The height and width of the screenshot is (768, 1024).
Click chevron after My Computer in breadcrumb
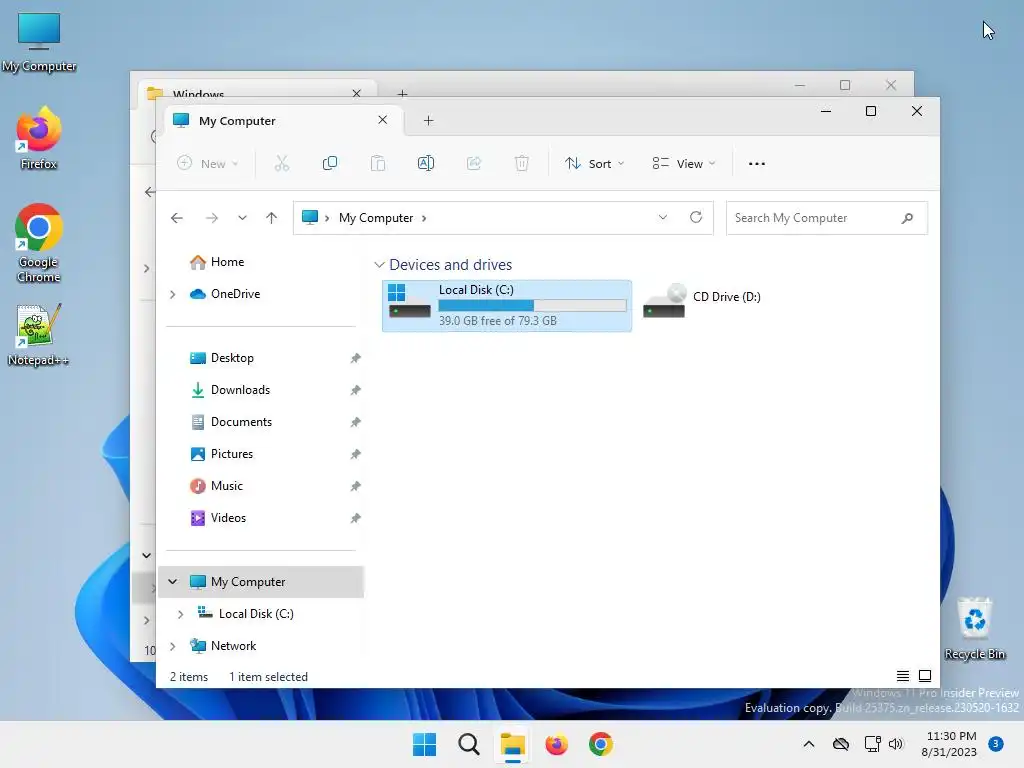pos(424,218)
